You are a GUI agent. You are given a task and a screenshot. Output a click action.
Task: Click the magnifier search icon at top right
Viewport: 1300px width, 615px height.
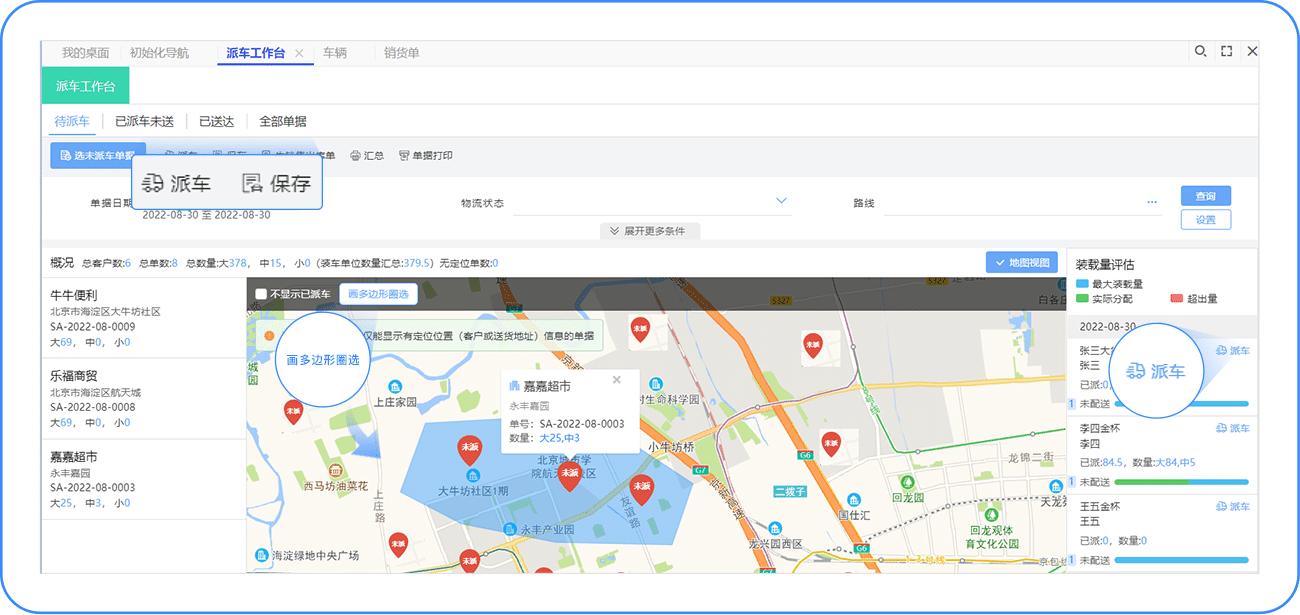(x=1200, y=51)
